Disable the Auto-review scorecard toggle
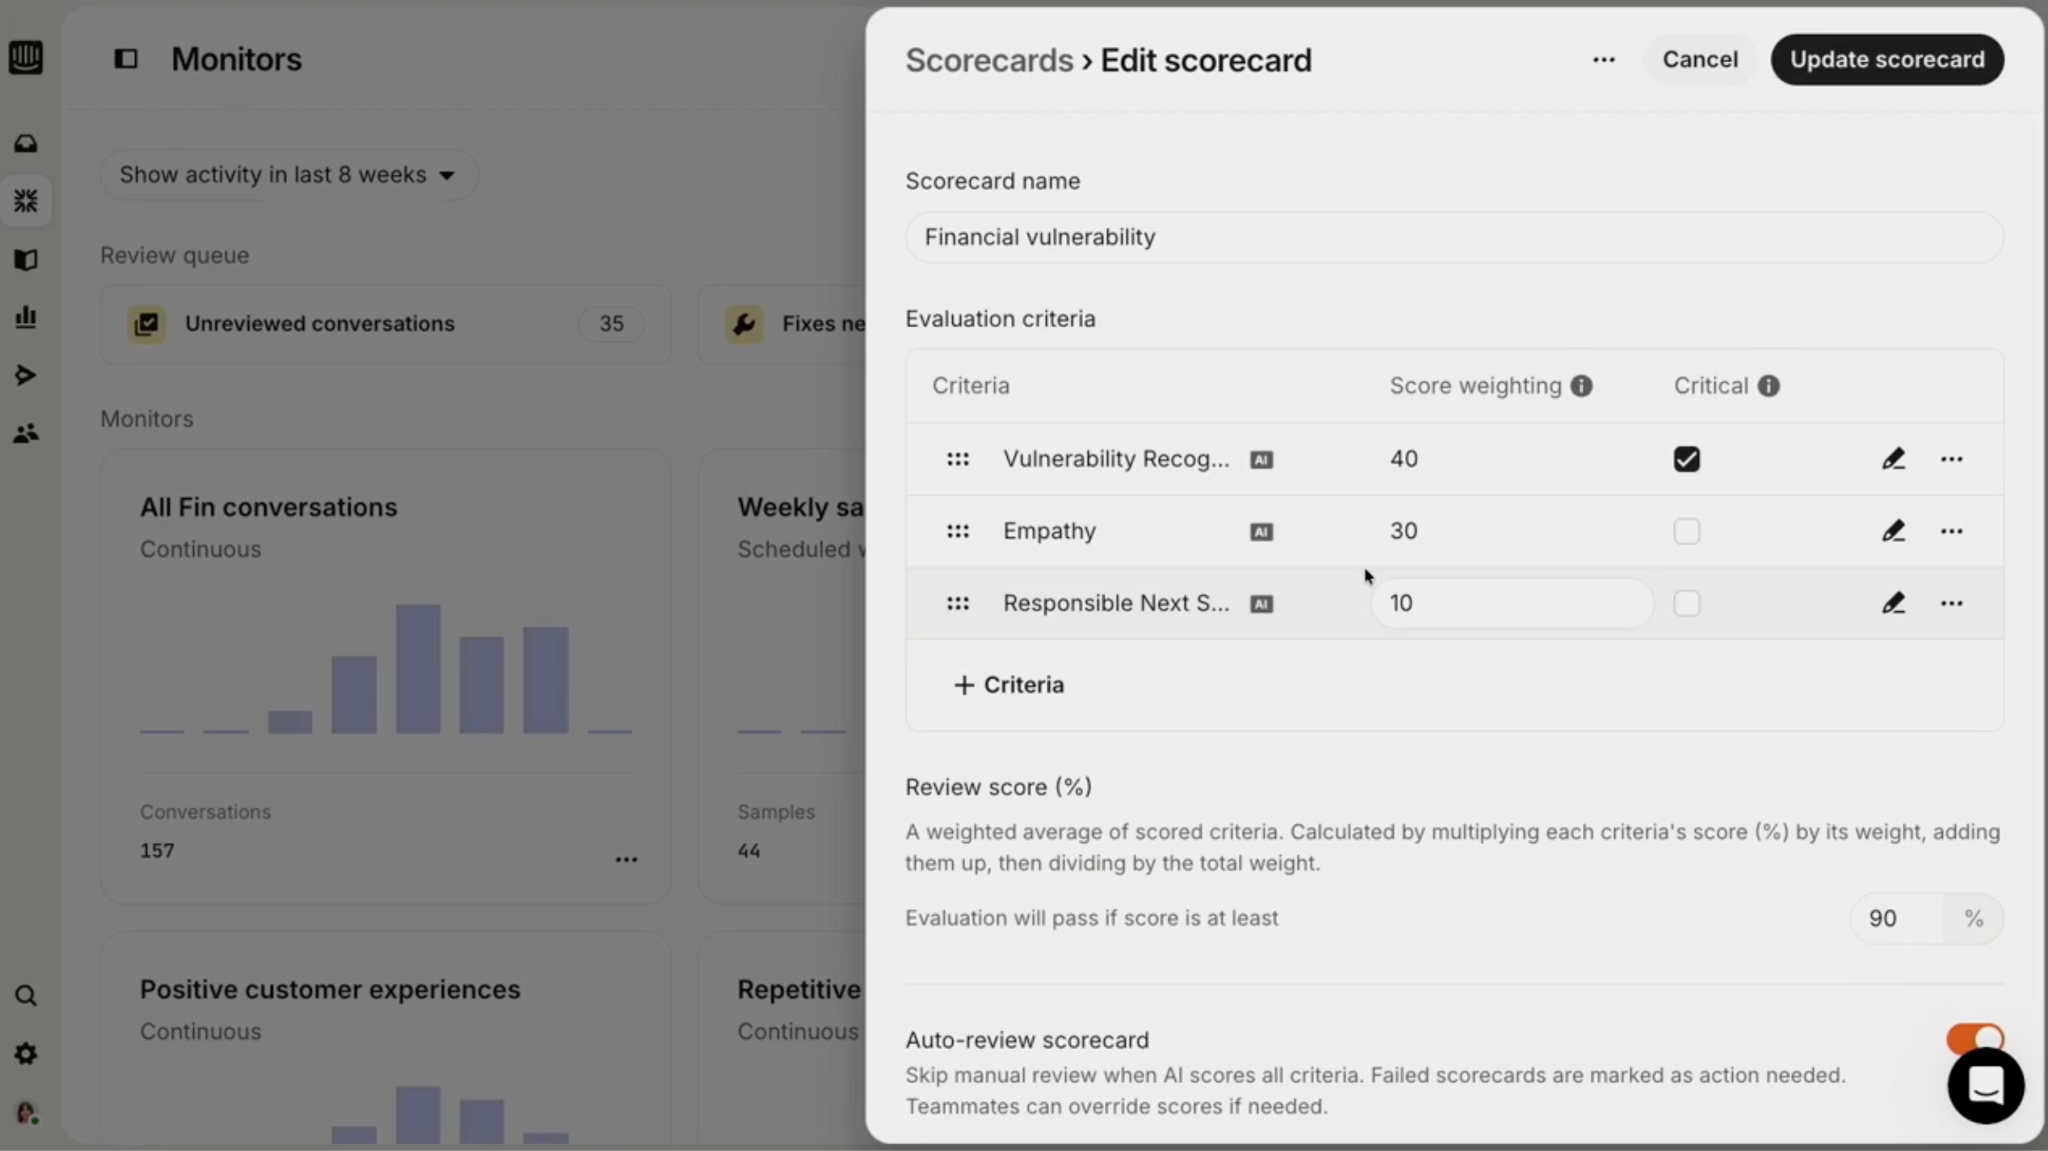The width and height of the screenshot is (2048, 1151). coord(1974,1038)
